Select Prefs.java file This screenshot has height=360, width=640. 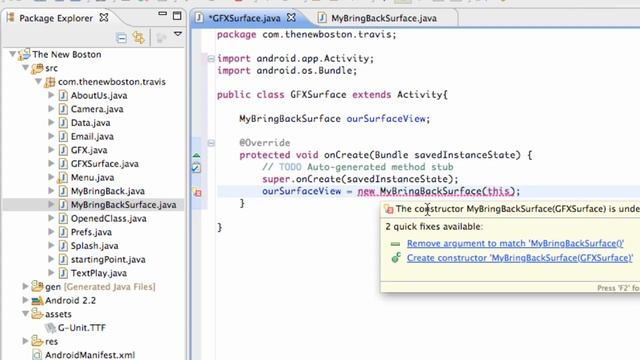pyautogui.click(x=91, y=232)
